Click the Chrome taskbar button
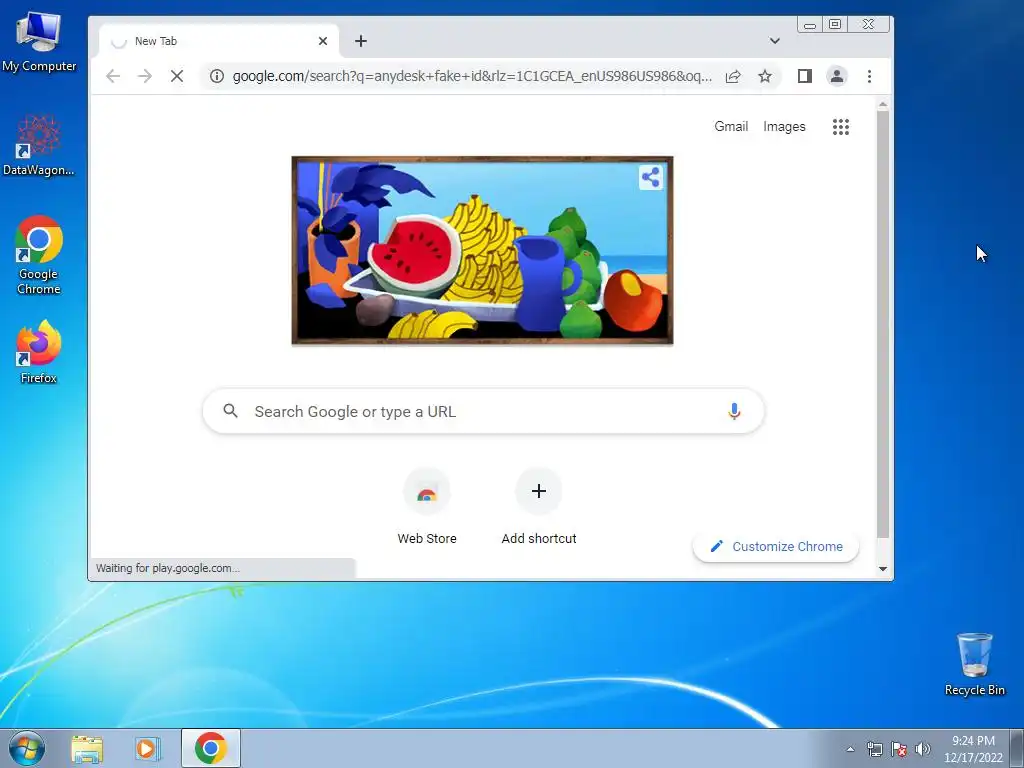The image size is (1024, 768). (210, 748)
